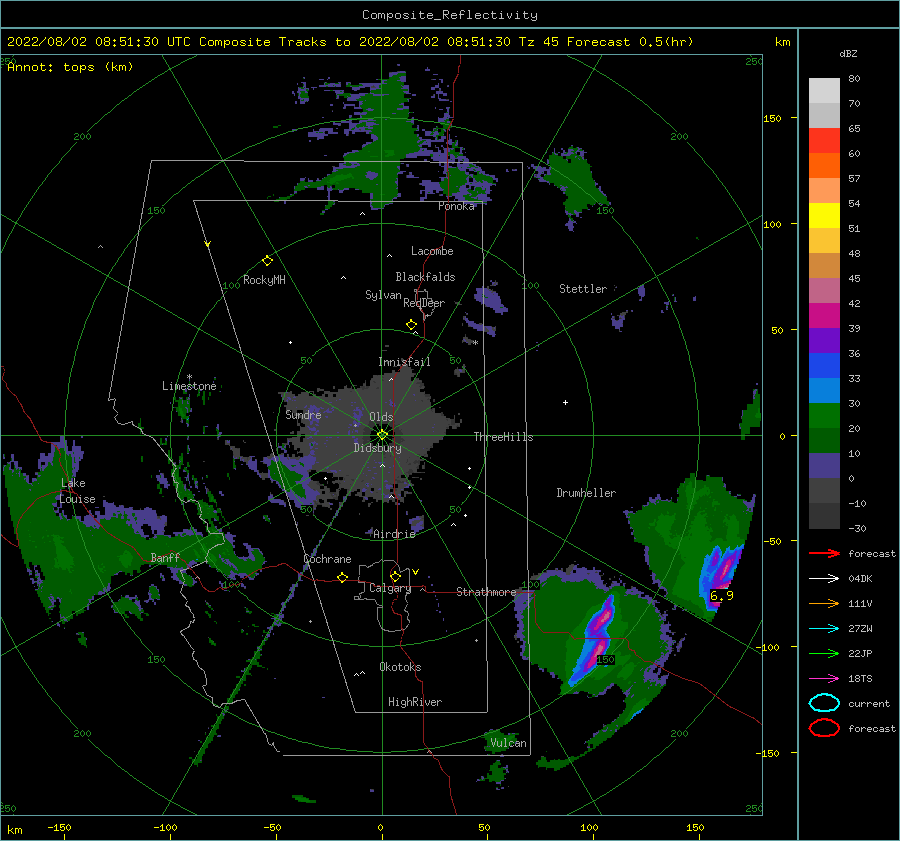Screen dimensions: 900x841
Task: Click the Vulcan label
Action: (509, 743)
